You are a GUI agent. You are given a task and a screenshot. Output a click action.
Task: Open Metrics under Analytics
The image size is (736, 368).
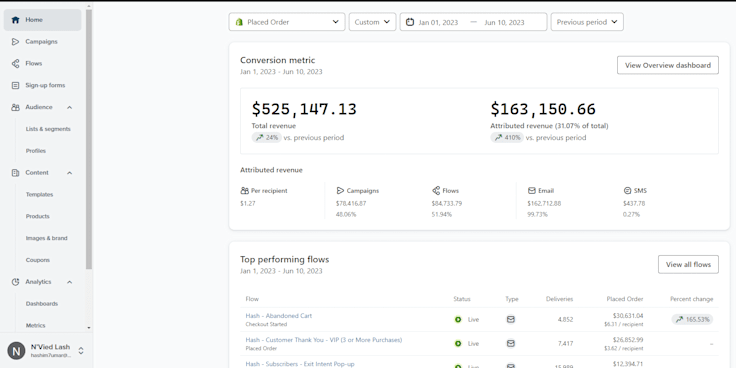click(36, 325)
